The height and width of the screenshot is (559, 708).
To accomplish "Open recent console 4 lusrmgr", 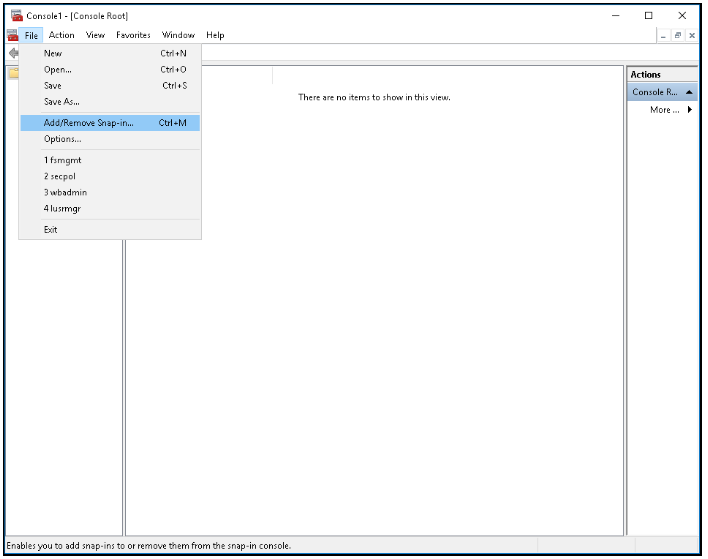I will click(62, 208).
